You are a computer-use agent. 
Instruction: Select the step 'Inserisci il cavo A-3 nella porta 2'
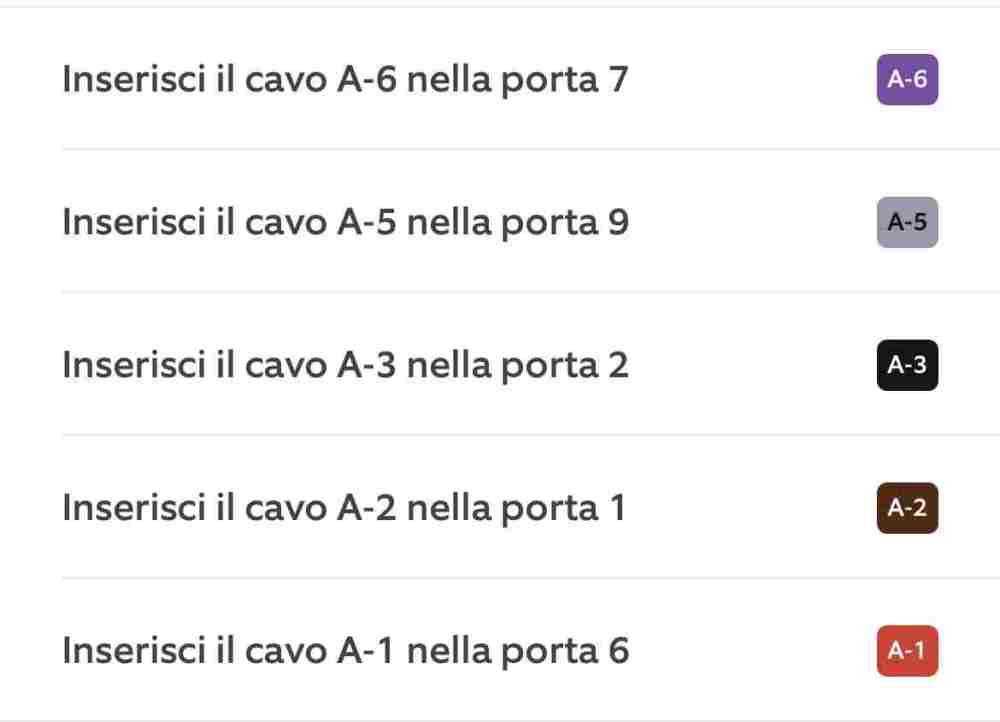coord(345,366)
